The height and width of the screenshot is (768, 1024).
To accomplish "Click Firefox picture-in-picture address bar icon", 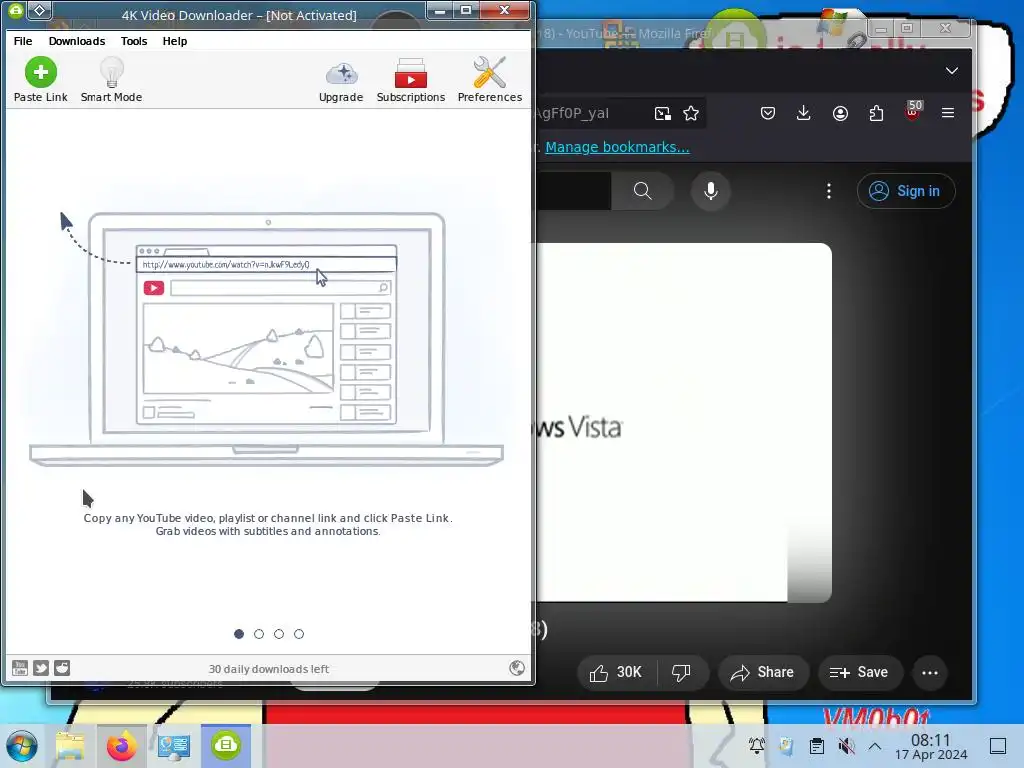I will (663, 114).
